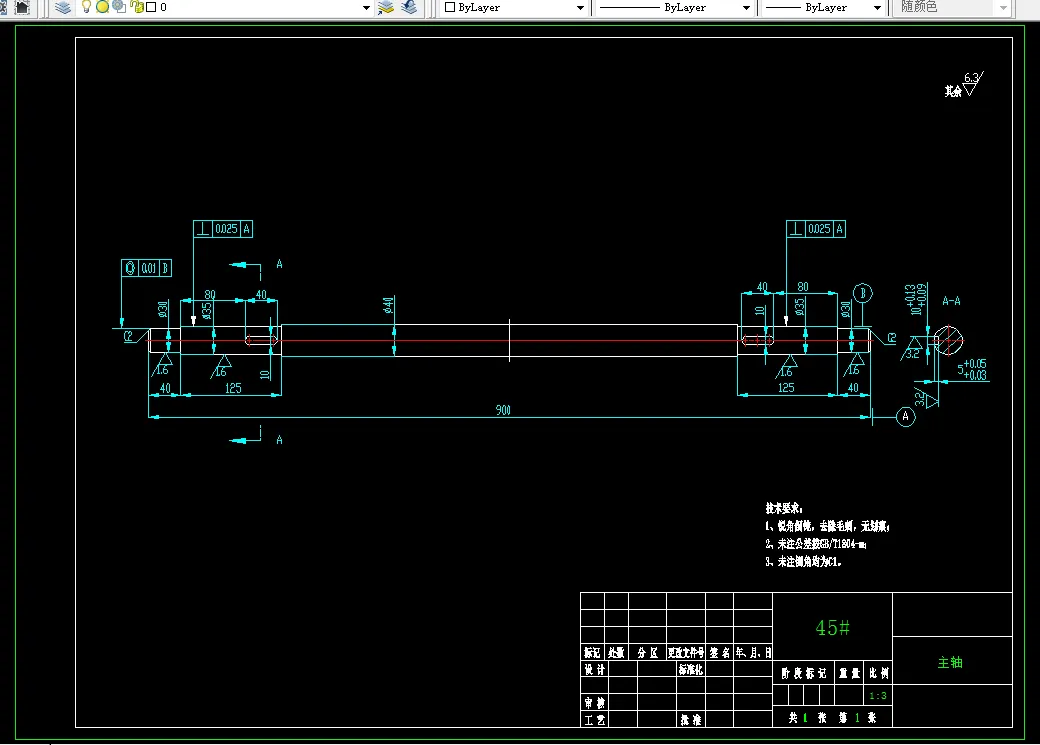Image resolution: width=1040 pixels, height=745 pixels.
Task: Open the ByLayer linetype dropdown
Action: click(746, 8)
